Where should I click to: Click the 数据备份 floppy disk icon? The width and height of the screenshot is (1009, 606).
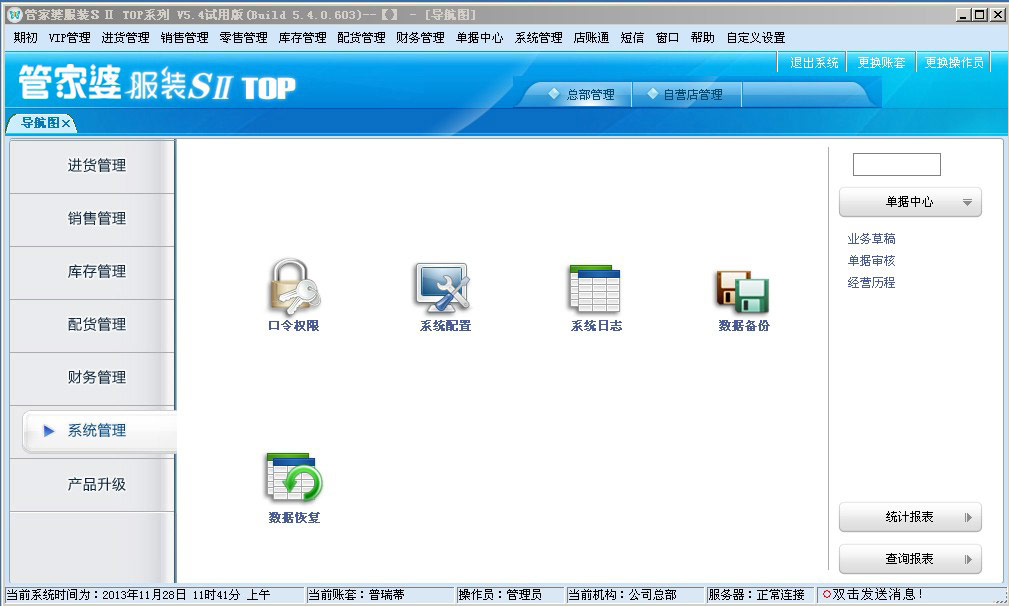[743, 290]
